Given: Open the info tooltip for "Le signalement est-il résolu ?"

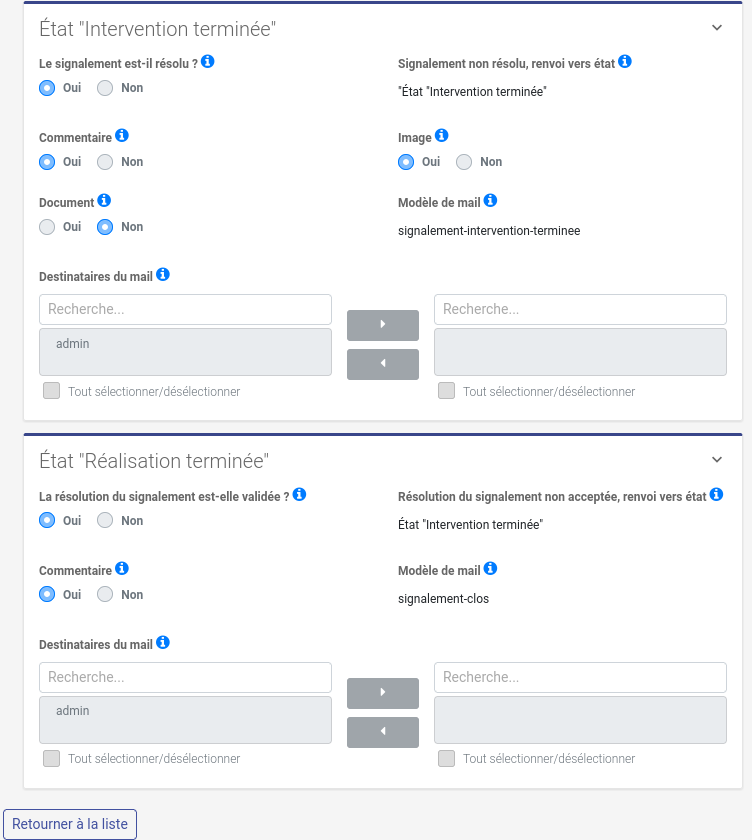Looking at the screenshot, I should pyautogui.click(x=207, y=61).
